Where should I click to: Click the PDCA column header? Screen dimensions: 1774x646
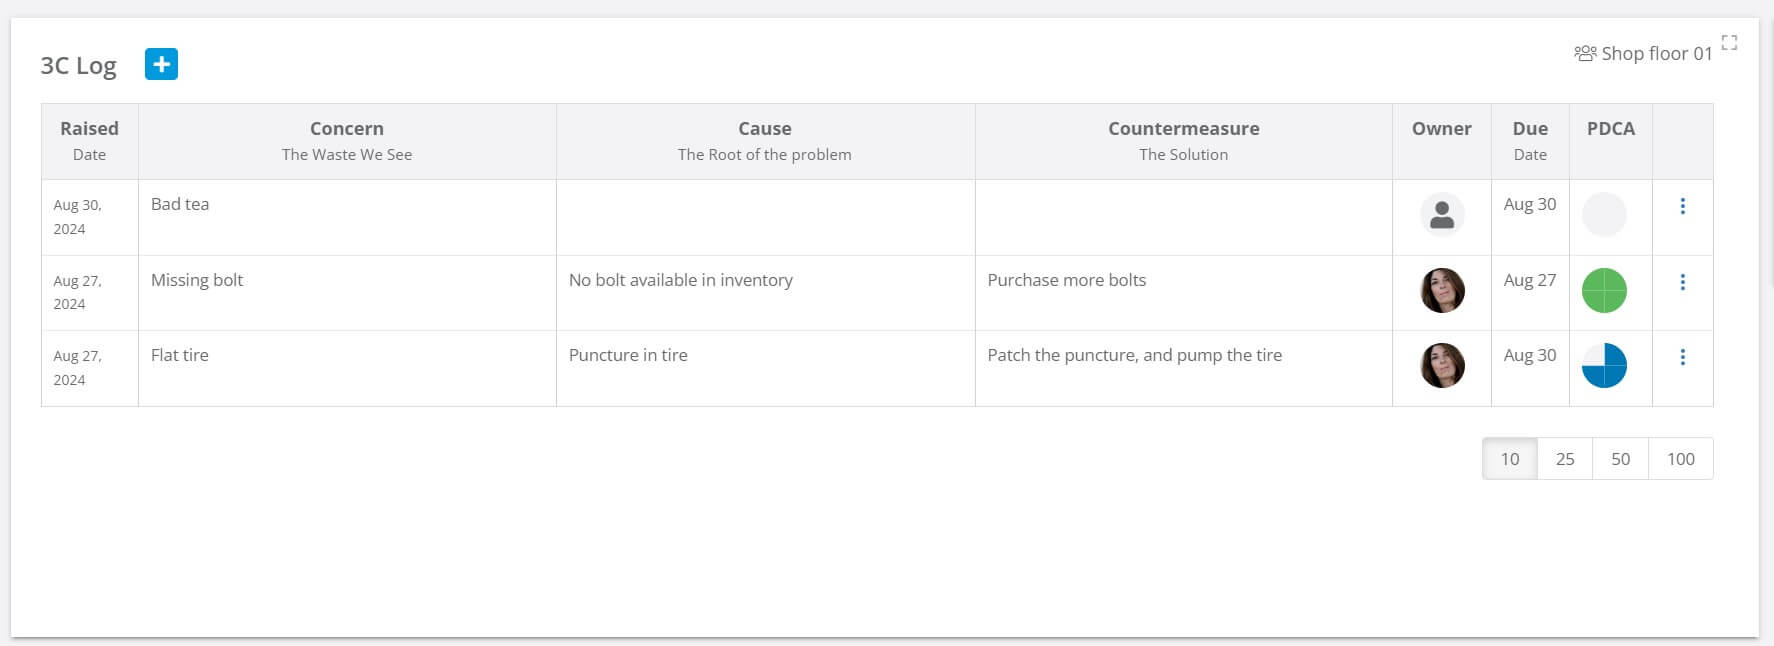click(x=1610, y=128)
